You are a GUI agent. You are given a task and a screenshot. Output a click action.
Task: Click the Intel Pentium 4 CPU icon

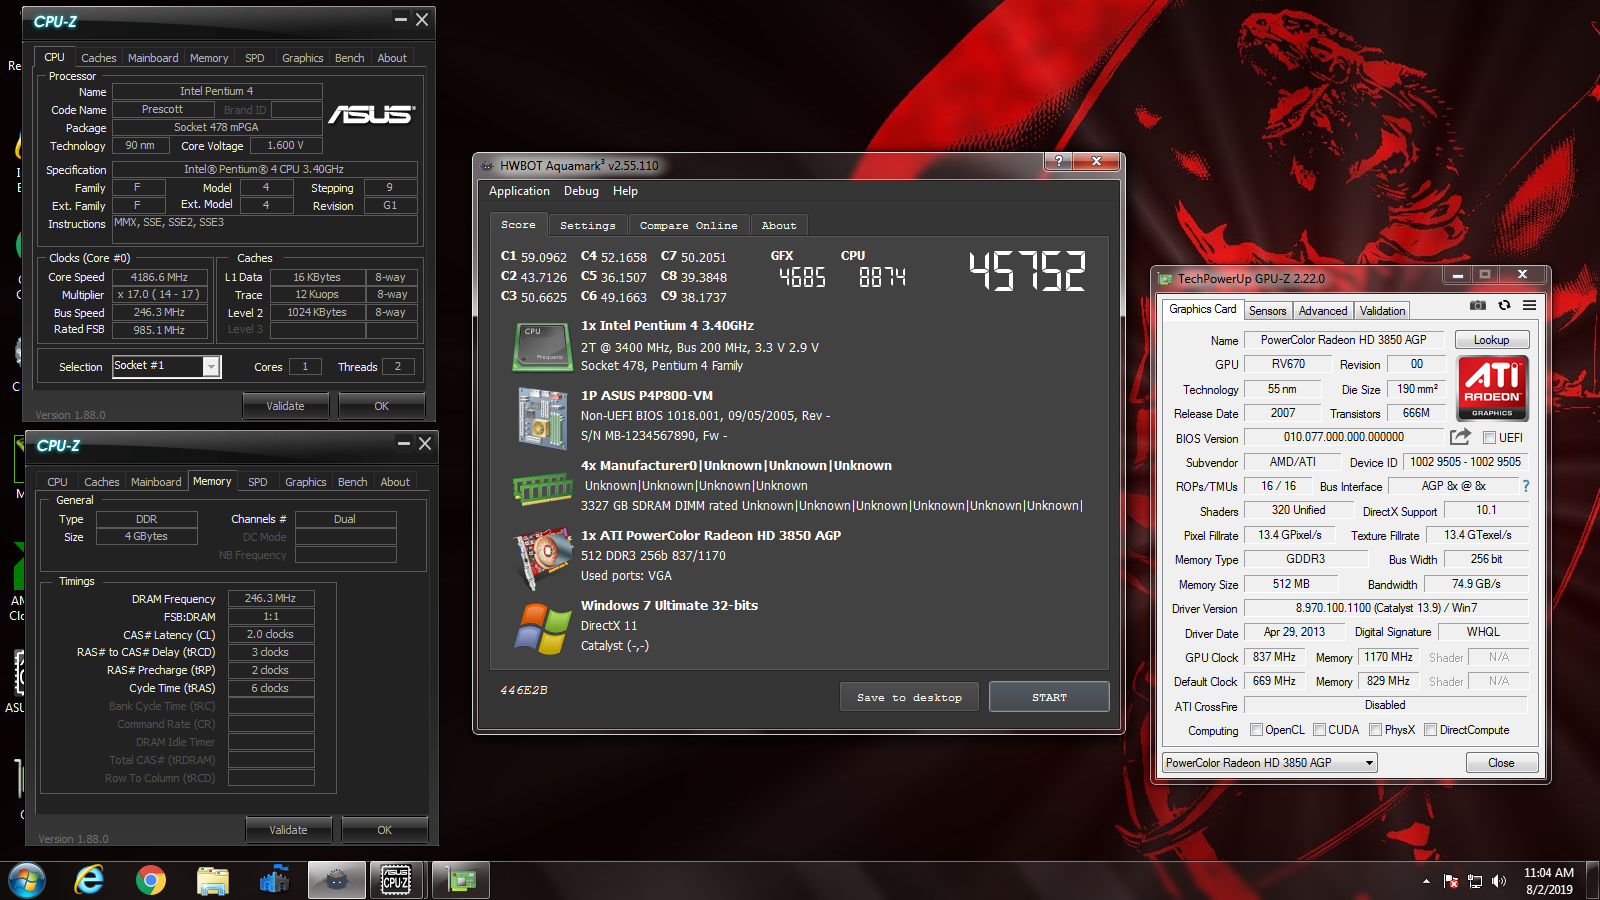[542, 347]
